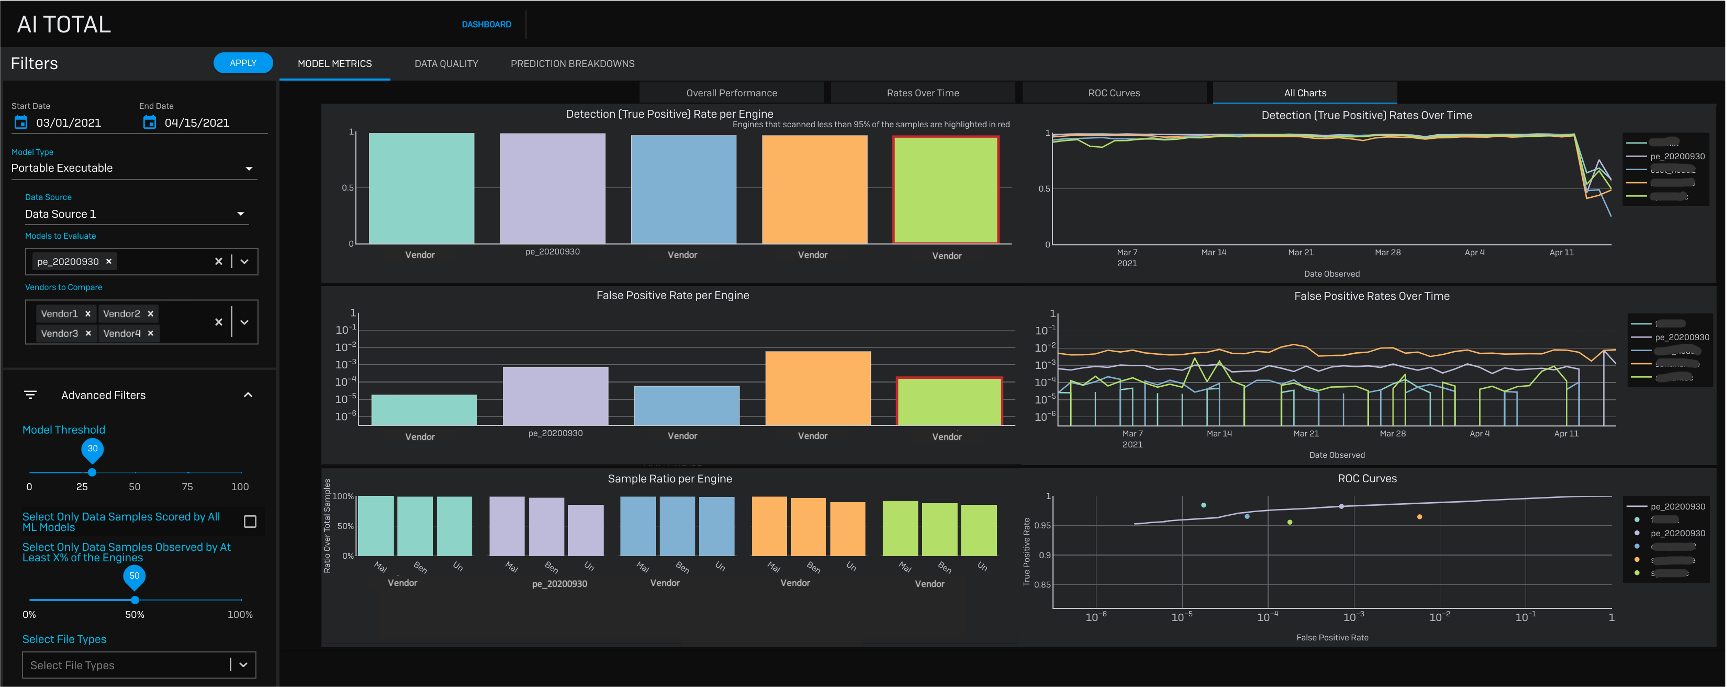Click the Apply filters button
1727x687 pixels.
click(x=243, y=63)
